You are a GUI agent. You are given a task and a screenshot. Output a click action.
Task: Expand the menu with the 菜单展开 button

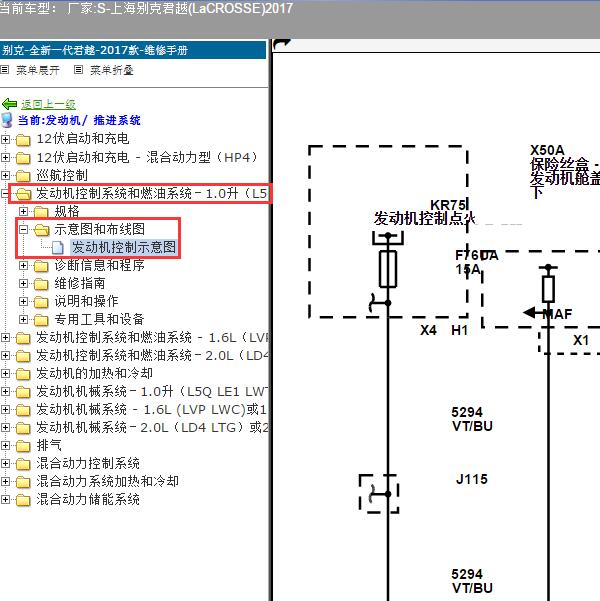click(38, 70)
